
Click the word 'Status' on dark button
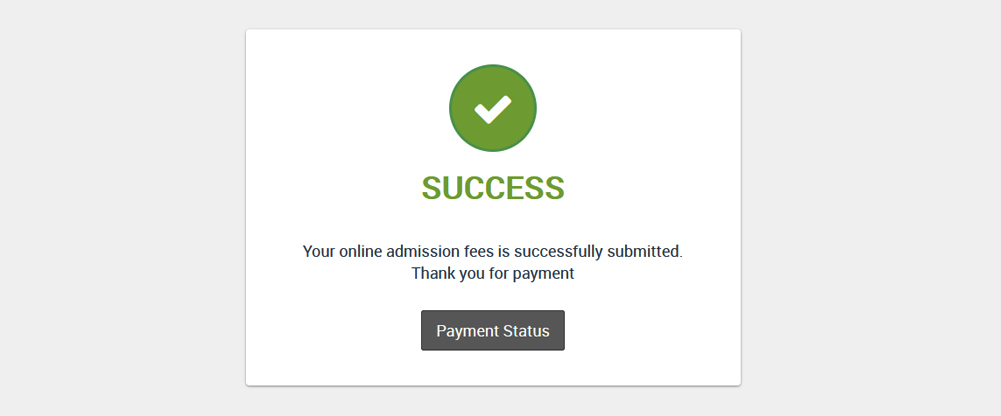pos(526,331)
